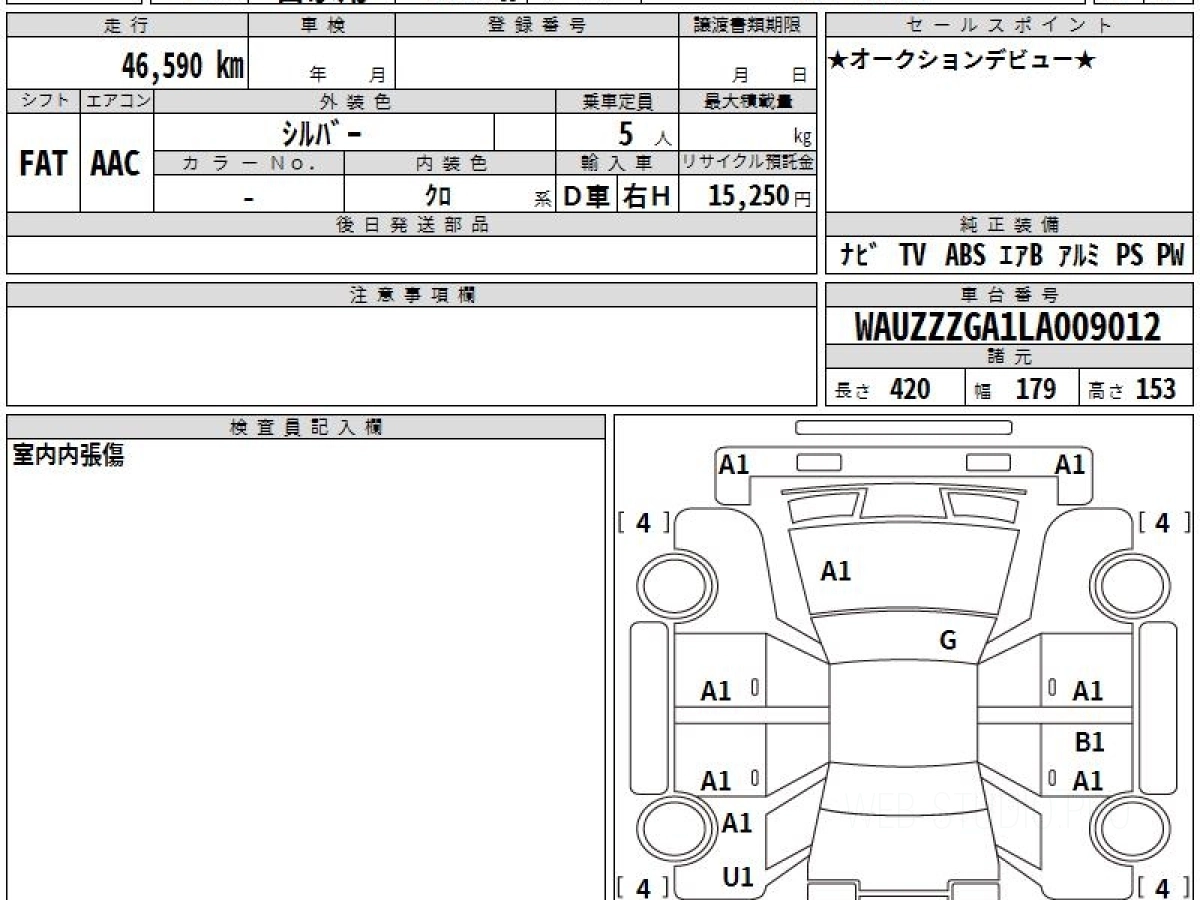Click the ABS equipment entry
Image resolution: width=1200 pixels, height=900 pixels.
[965, 256]
